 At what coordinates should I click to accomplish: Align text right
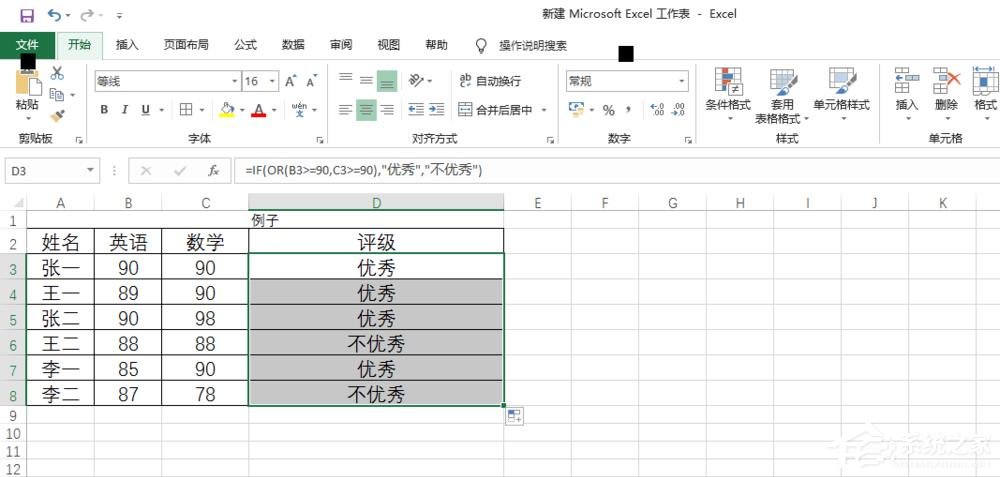(x=386, y=110)
